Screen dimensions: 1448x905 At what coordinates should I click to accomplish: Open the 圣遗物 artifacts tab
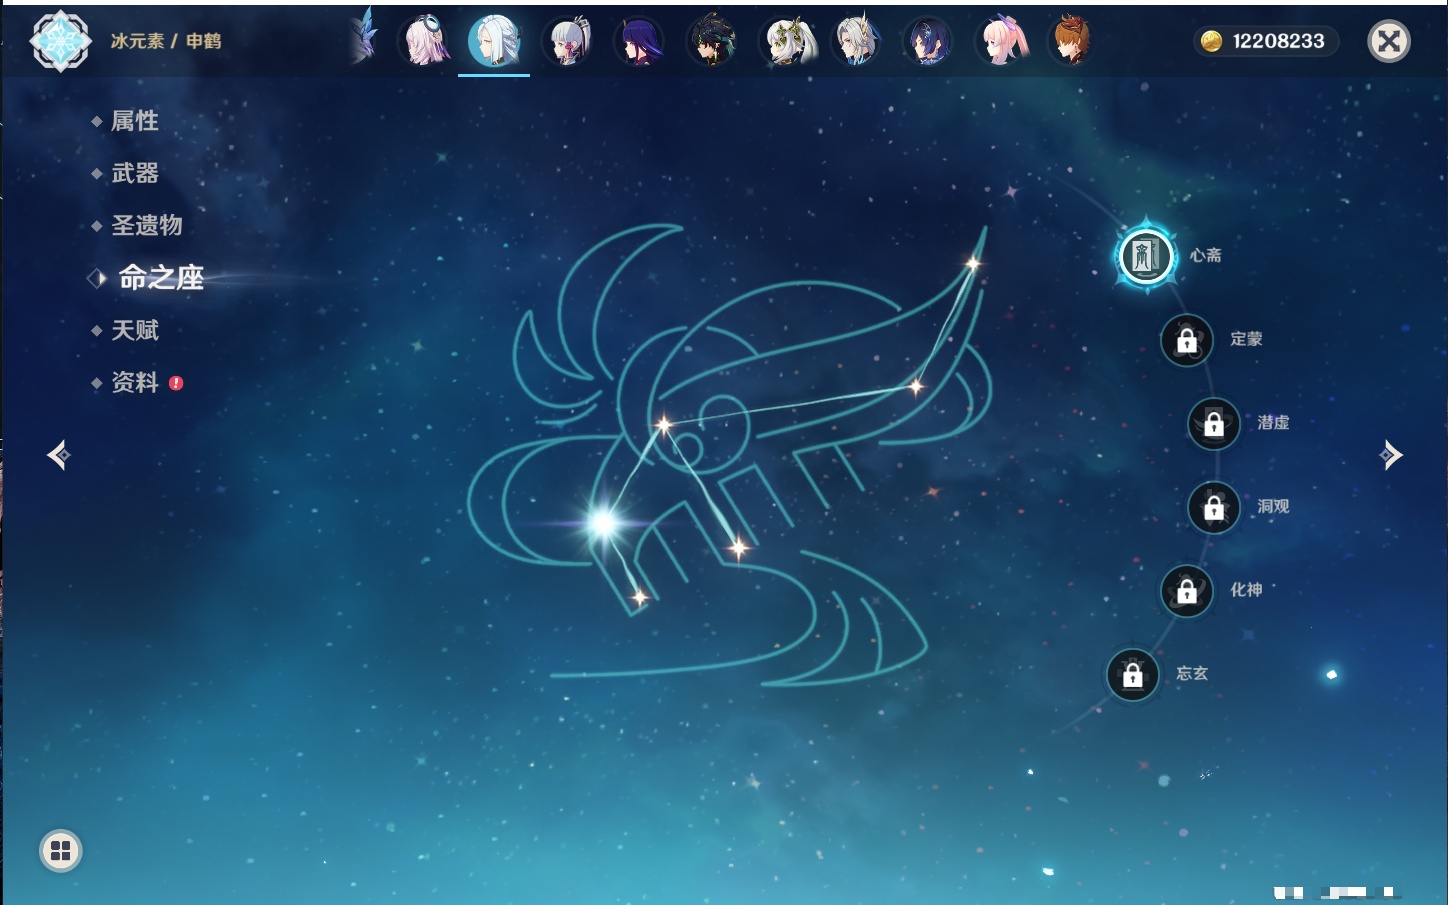pos(146,225)
